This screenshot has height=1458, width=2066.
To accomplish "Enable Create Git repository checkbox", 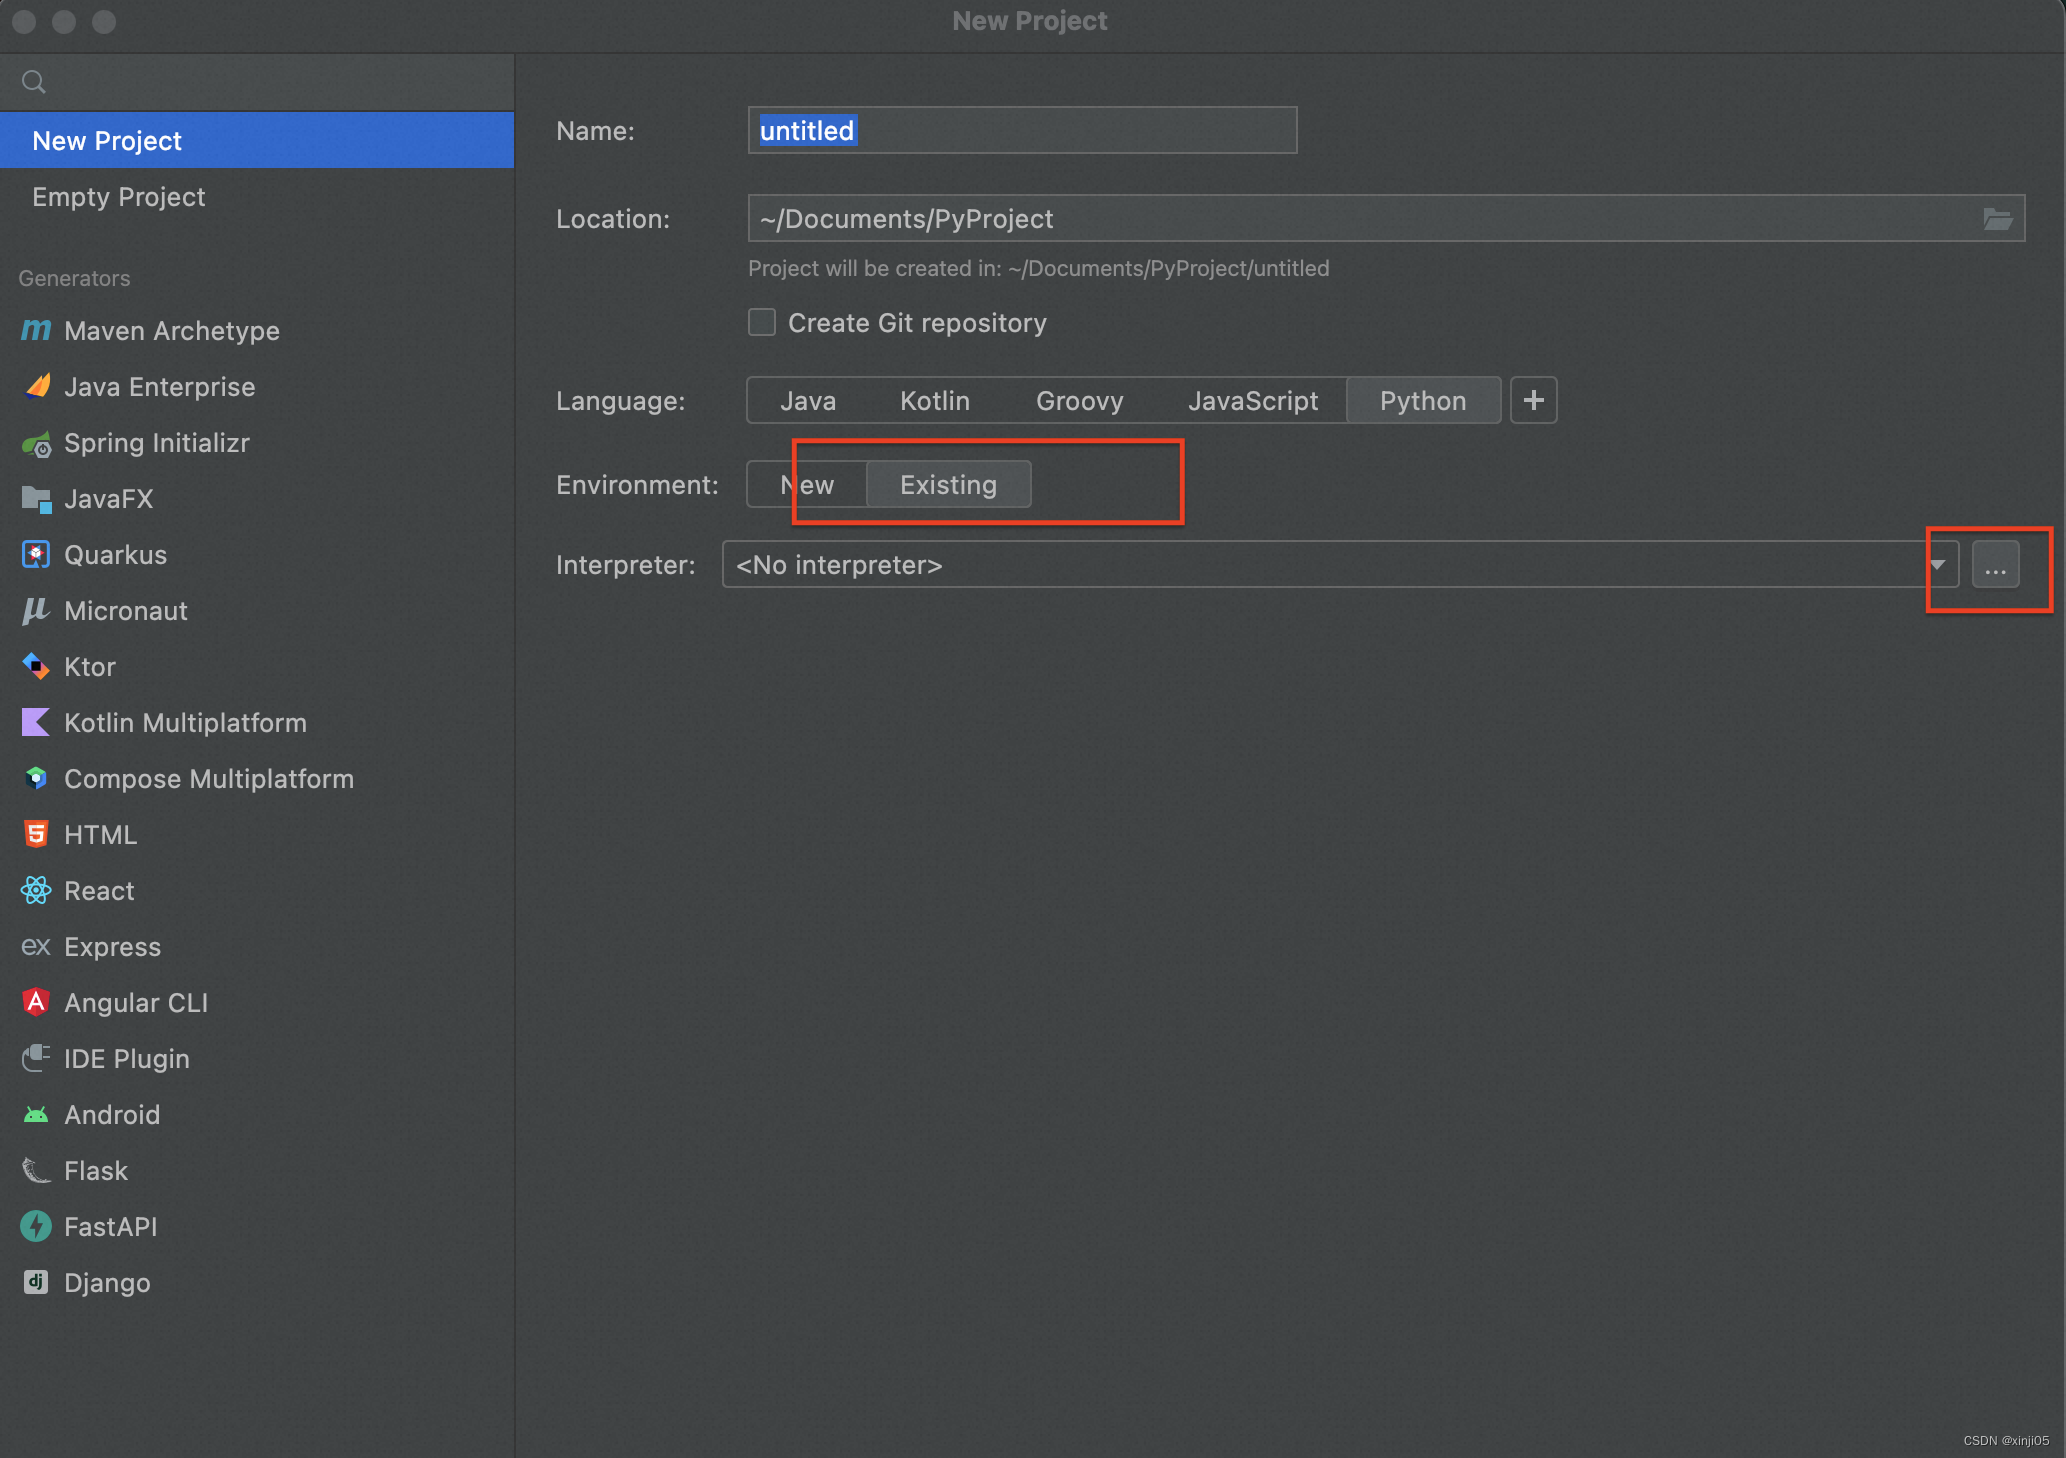I will click(x=762, y=323).
